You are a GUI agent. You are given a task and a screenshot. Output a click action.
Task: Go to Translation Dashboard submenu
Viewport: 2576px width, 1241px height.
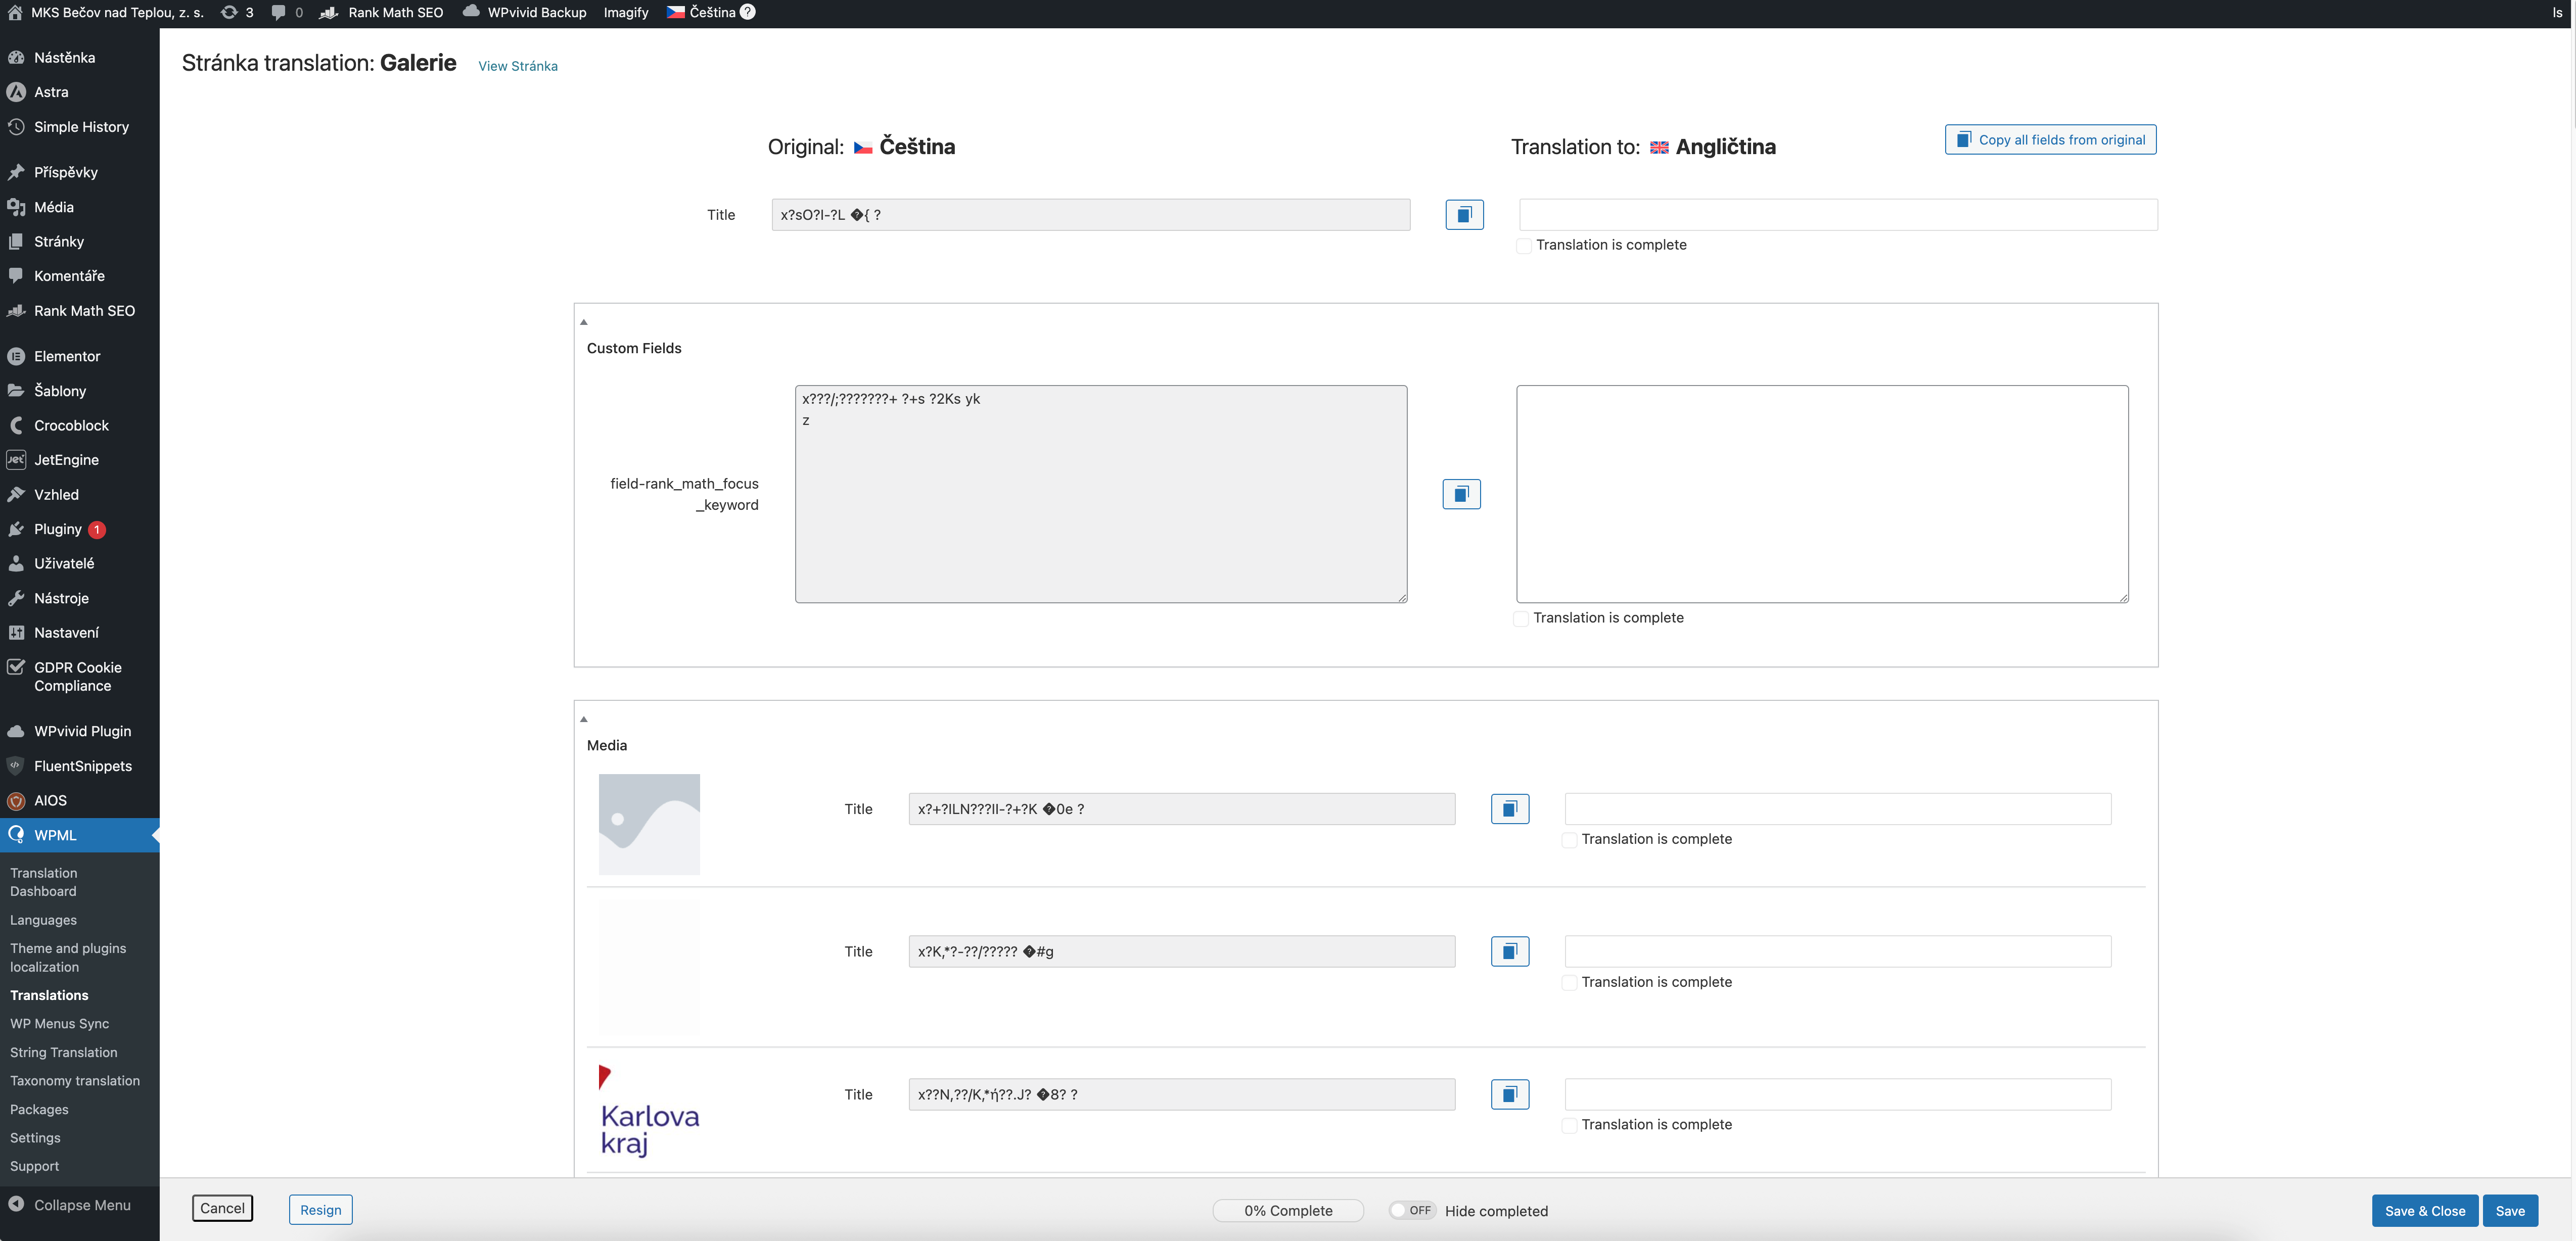coord(43,882)
